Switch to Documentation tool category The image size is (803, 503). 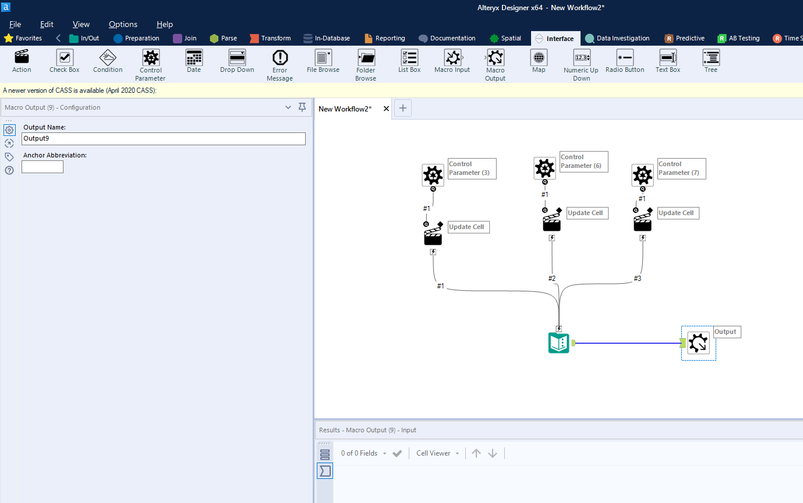[x=447, y=38]
